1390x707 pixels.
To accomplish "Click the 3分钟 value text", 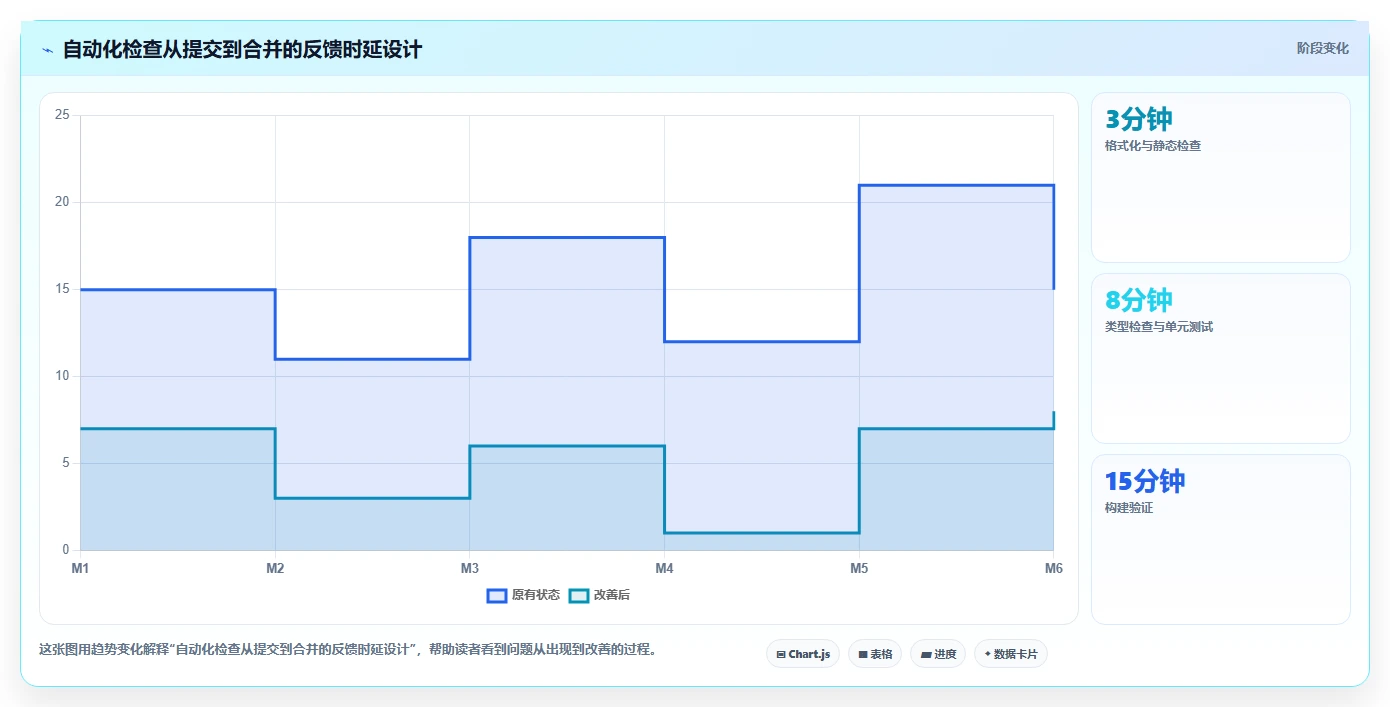I will pyautogui.click(x=1139, y=119).
